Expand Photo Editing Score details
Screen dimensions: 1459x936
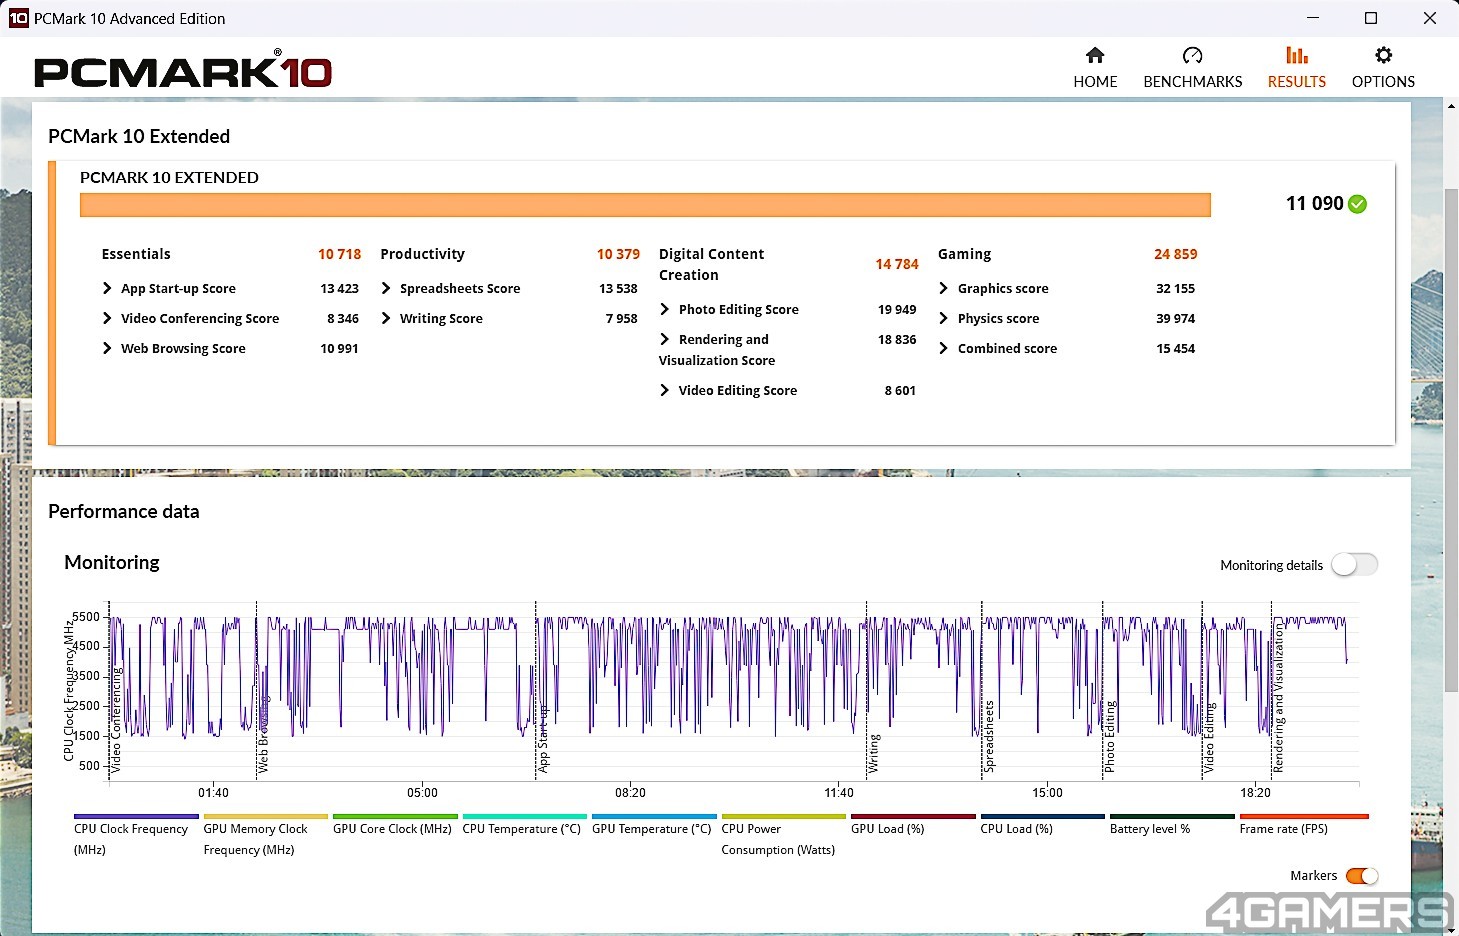[665, 309]
